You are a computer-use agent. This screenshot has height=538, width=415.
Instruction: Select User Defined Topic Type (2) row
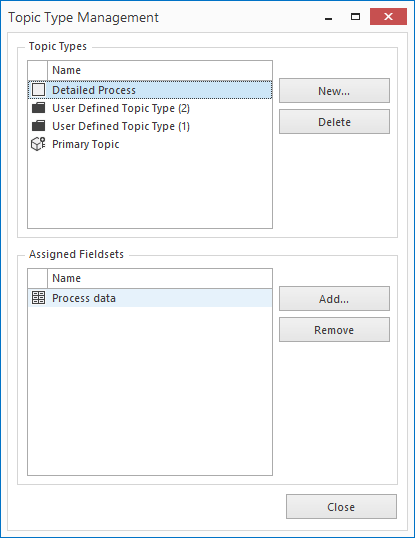point(150,108)
